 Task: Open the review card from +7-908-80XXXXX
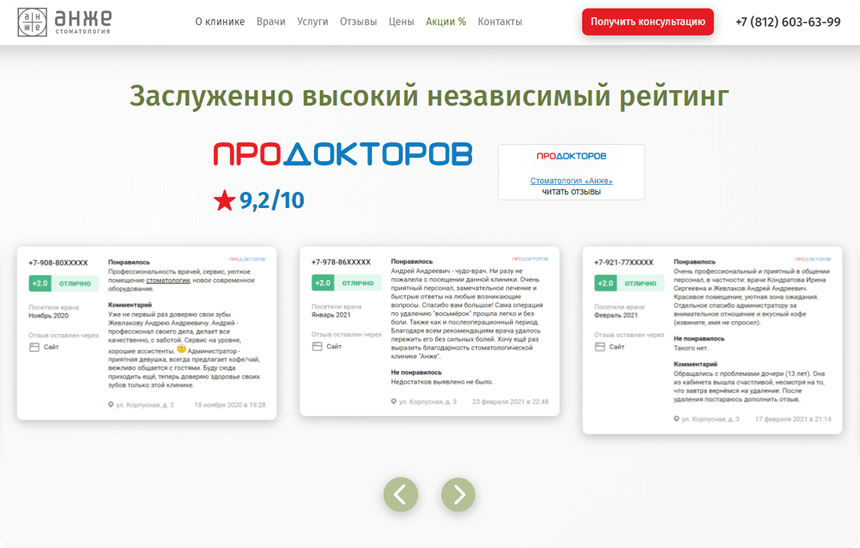[146, 333]
